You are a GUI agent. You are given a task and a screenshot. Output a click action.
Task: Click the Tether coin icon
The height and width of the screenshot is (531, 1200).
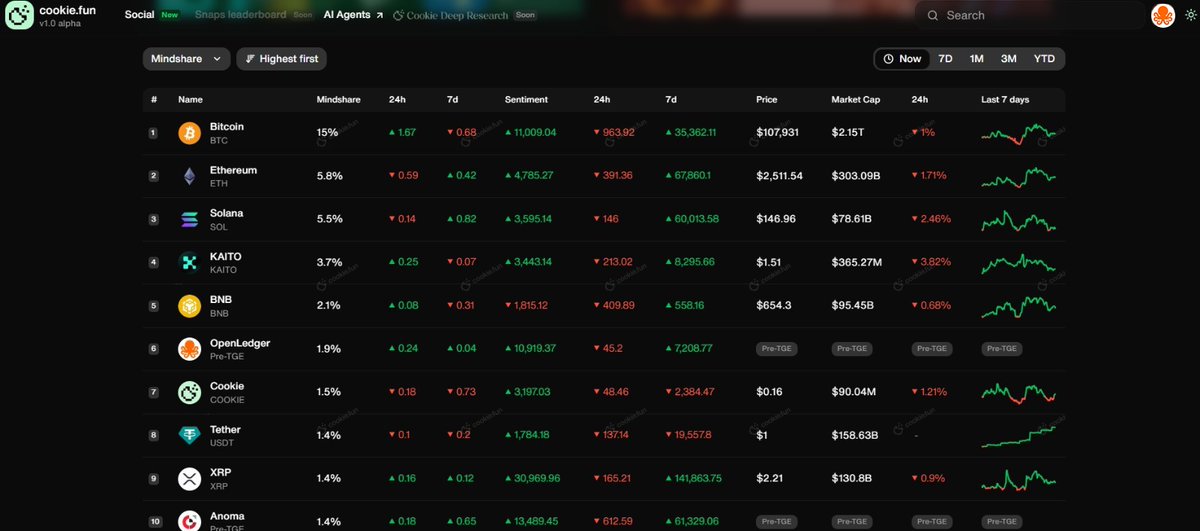tap(189, 435)
